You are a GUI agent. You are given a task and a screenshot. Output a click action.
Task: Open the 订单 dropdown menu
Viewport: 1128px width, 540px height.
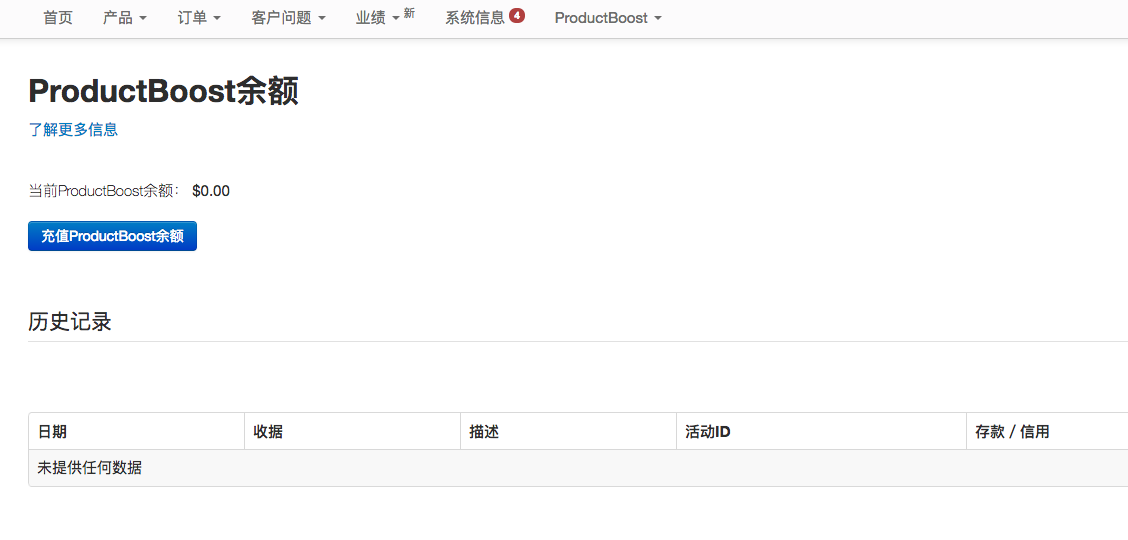[199, 18]
